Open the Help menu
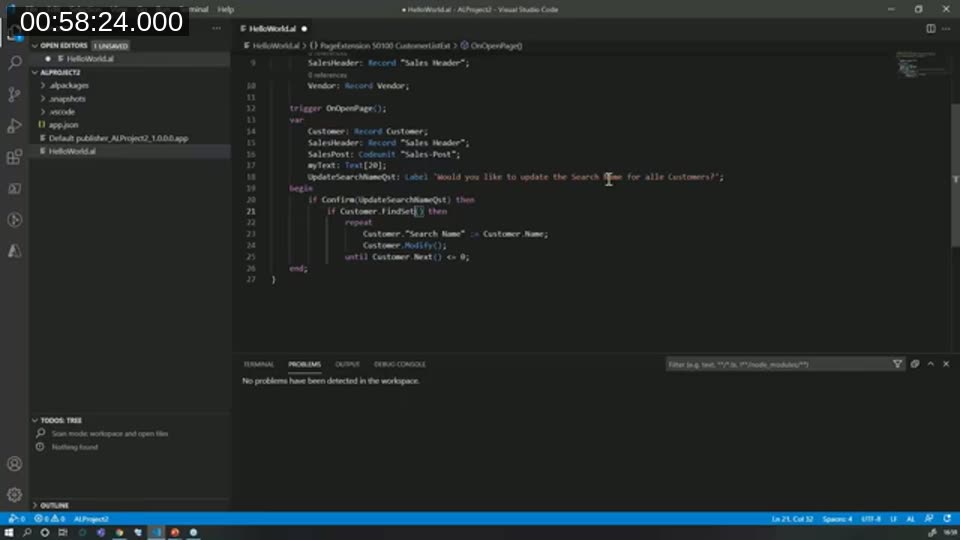960x540 pixels. (226, 9)
